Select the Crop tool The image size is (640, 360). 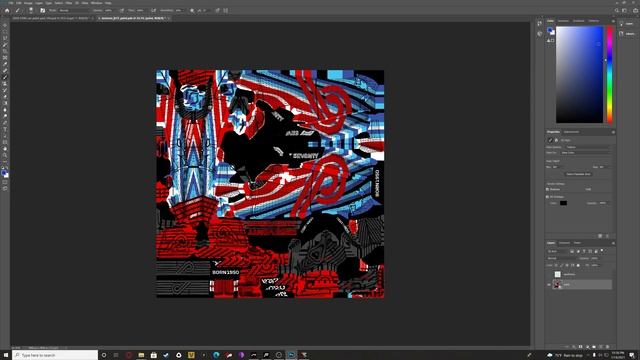(x=5, y=52)
